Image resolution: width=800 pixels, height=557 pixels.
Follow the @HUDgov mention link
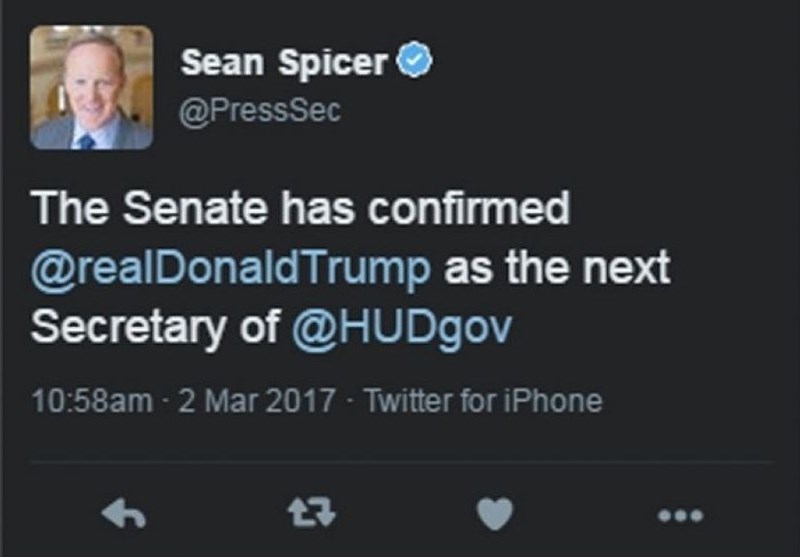click(401, 327)
